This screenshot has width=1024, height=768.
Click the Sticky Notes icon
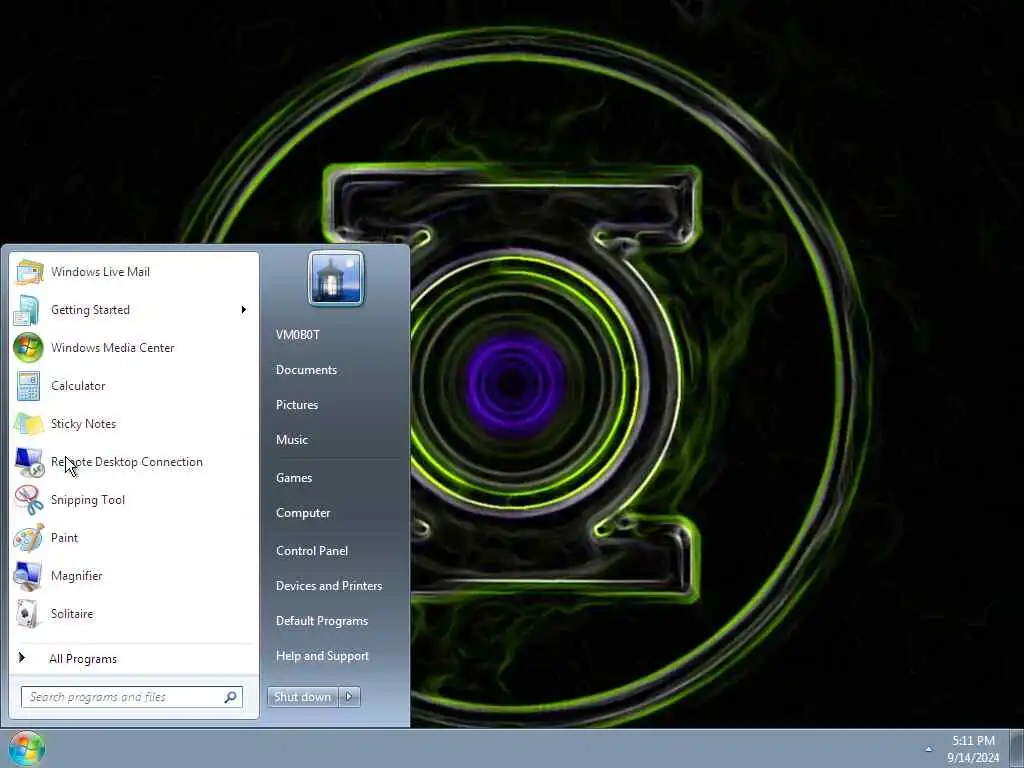click(x=29, y=424)
